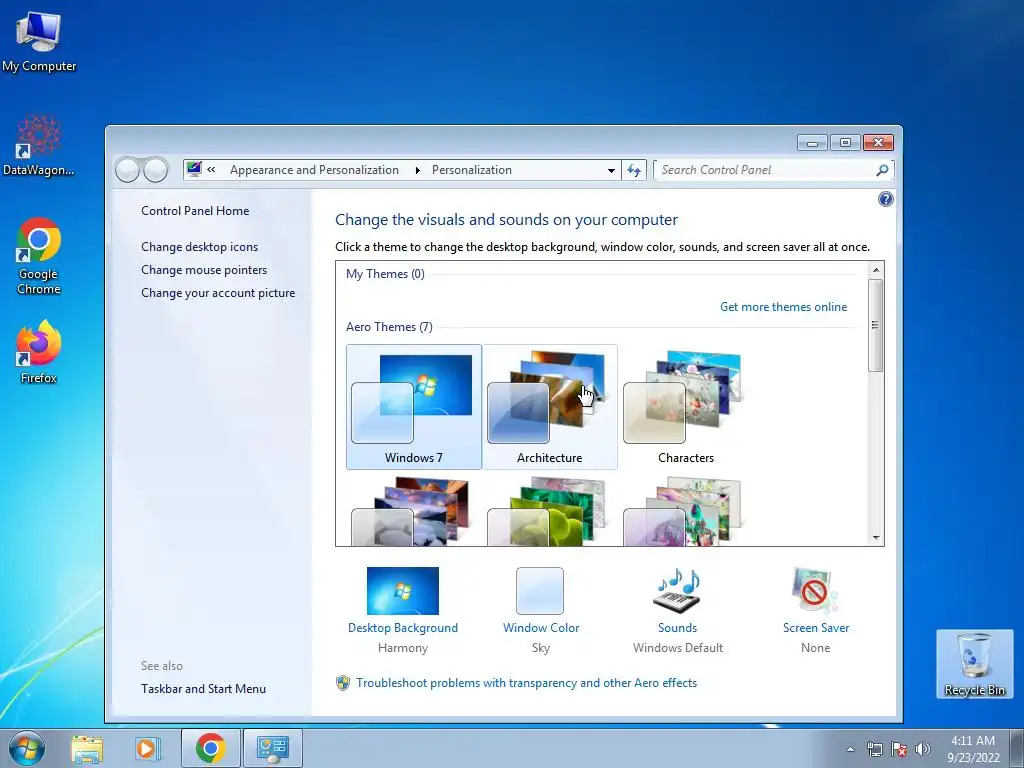Click the Show desktop button

1017,748
